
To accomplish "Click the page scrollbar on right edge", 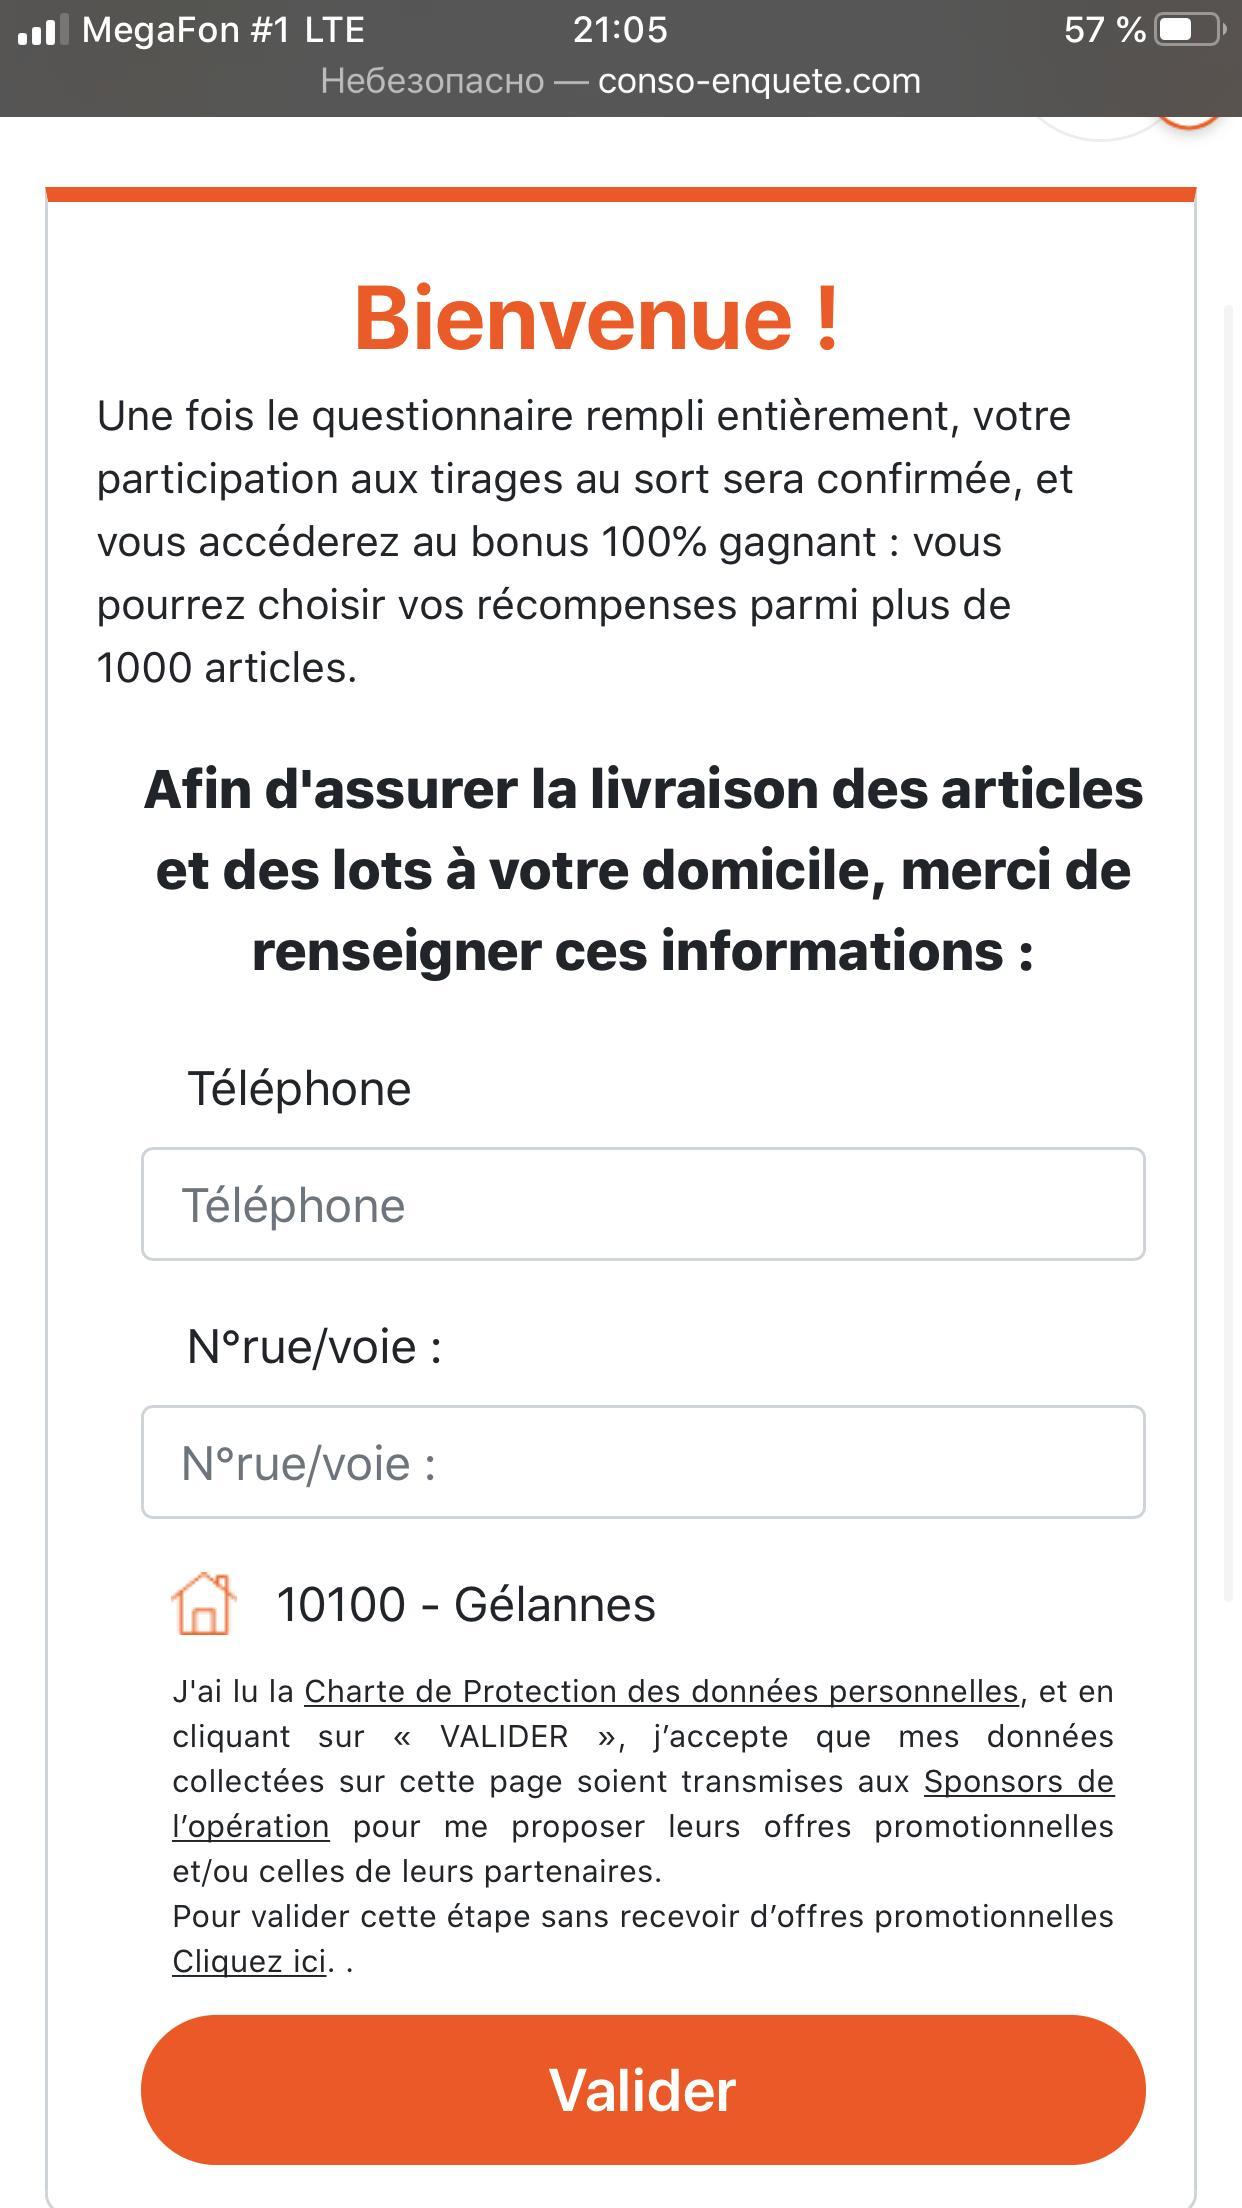I will tap(1231, 950).
